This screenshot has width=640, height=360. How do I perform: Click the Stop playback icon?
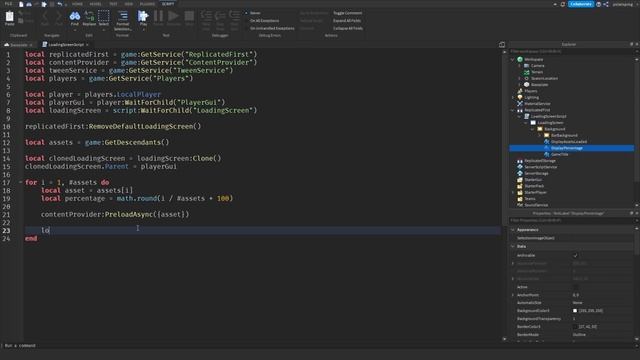click(189, 16)
